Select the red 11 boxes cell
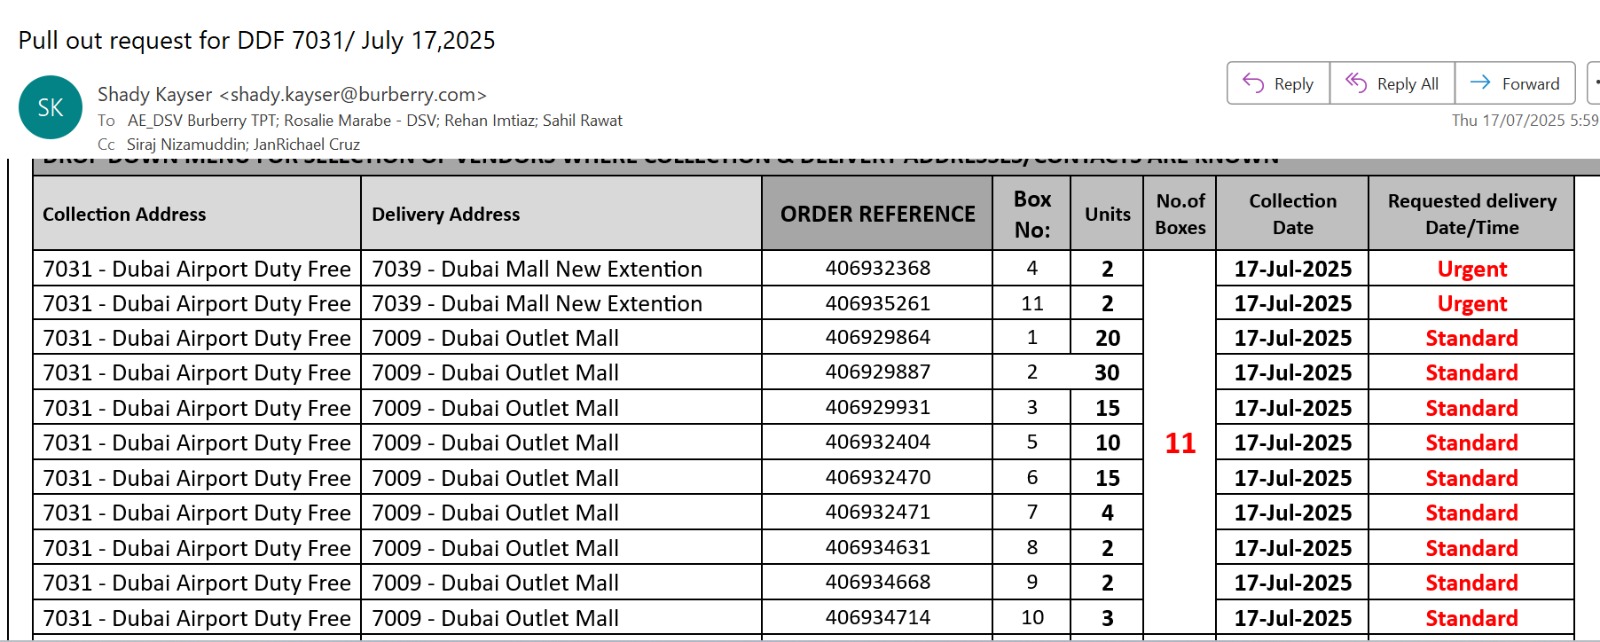 tap(1180, 443)
